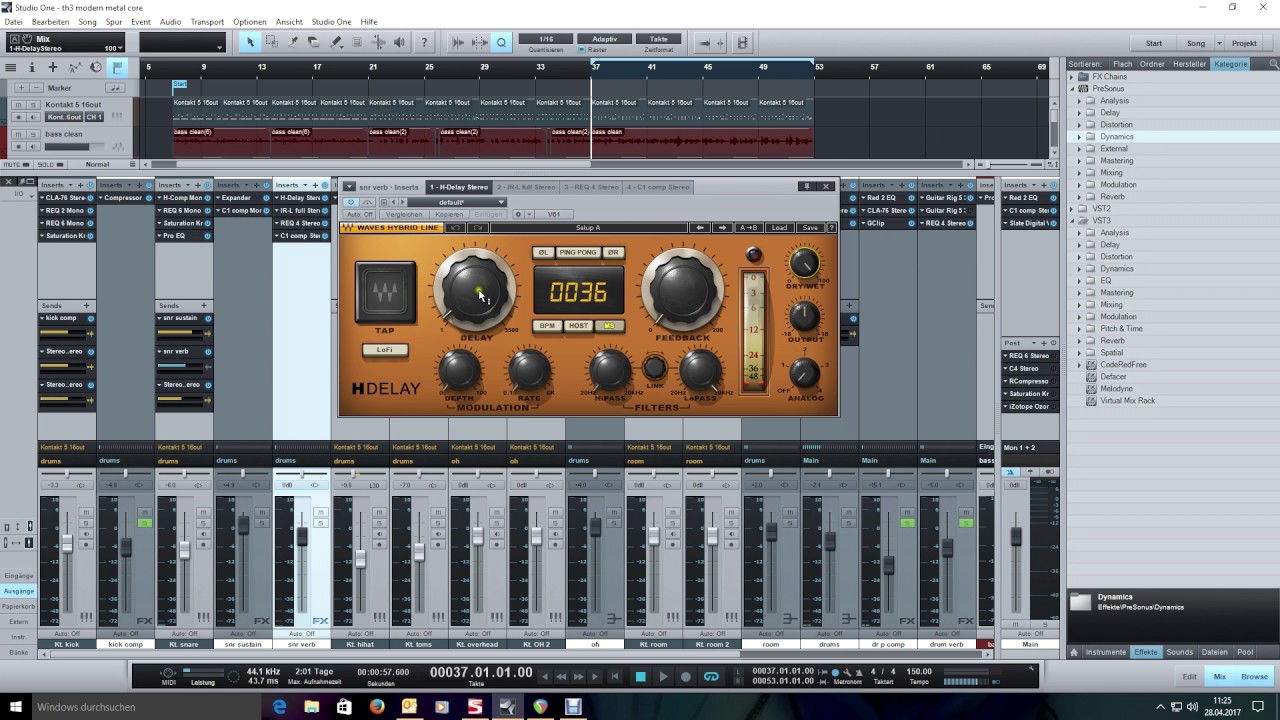Image resolution: width=1280 pixels, height=720 pixels.
Task: Click the play button in transport
Action: point(663,677)
